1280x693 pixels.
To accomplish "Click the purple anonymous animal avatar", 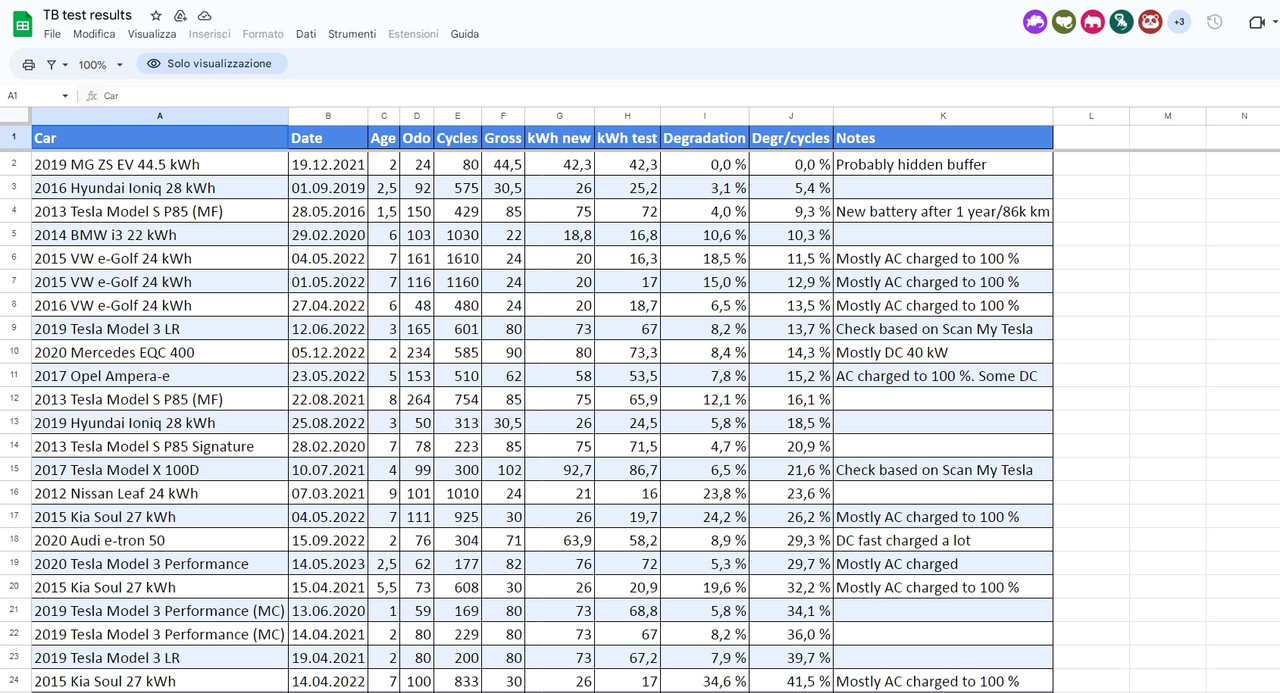I will pos(1035,21).
